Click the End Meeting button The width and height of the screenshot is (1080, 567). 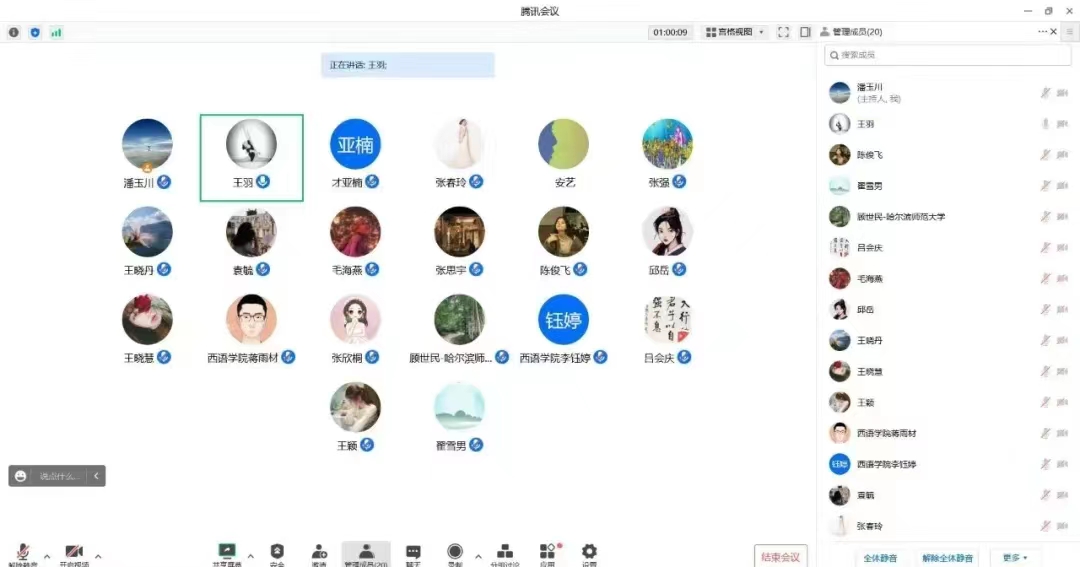tap(780, 557)
